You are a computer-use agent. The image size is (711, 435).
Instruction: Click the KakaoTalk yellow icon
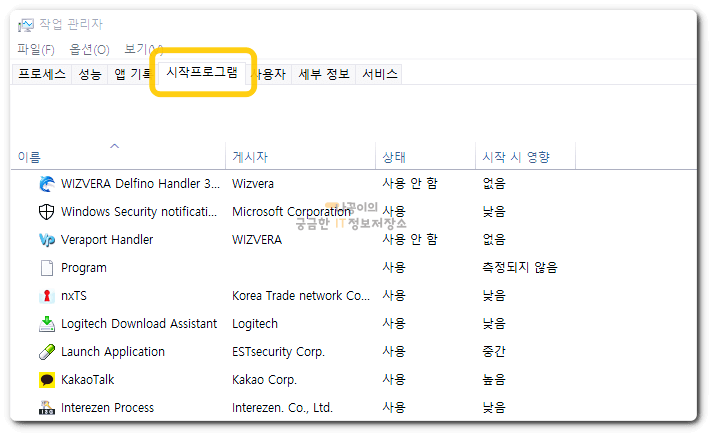(x=47, y=380)
